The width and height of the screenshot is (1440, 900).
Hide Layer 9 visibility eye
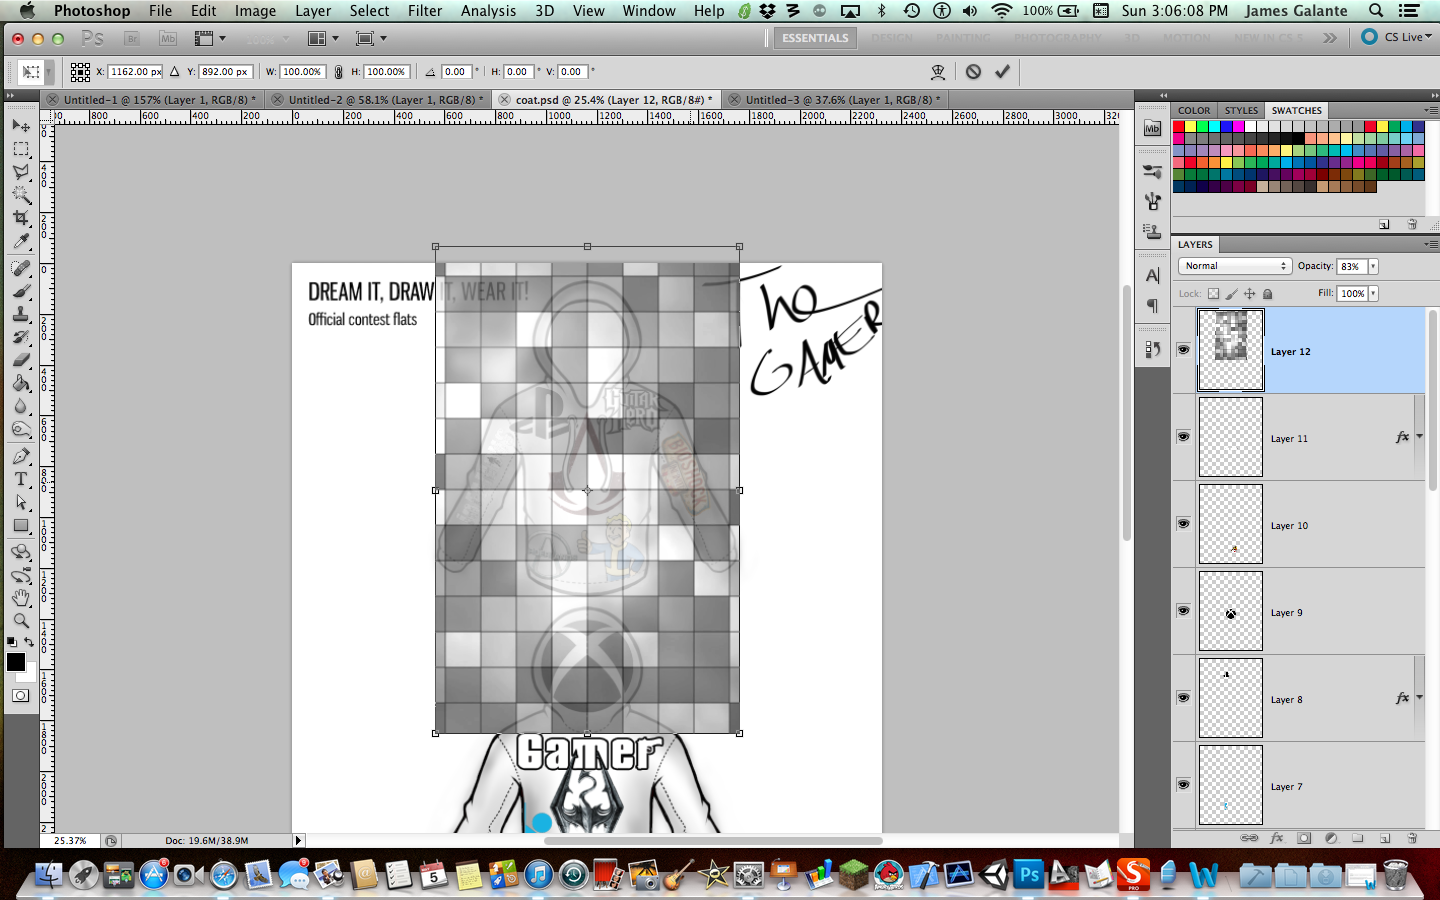[1184, 611]
